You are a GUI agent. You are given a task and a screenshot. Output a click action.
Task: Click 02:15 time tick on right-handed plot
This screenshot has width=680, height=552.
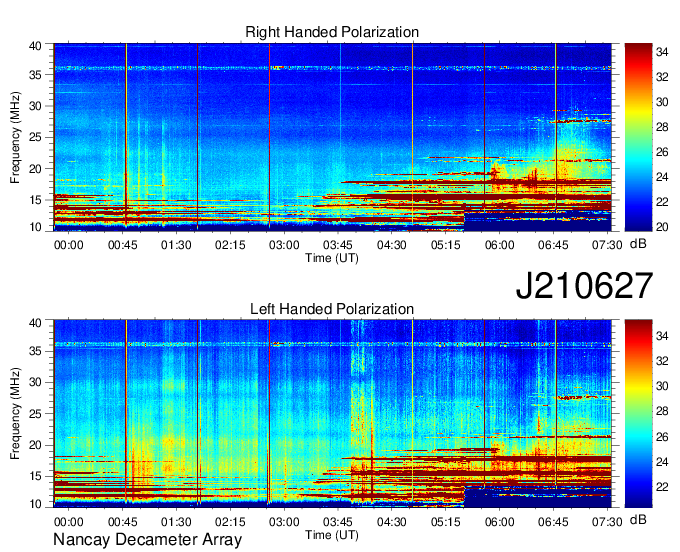230,245
